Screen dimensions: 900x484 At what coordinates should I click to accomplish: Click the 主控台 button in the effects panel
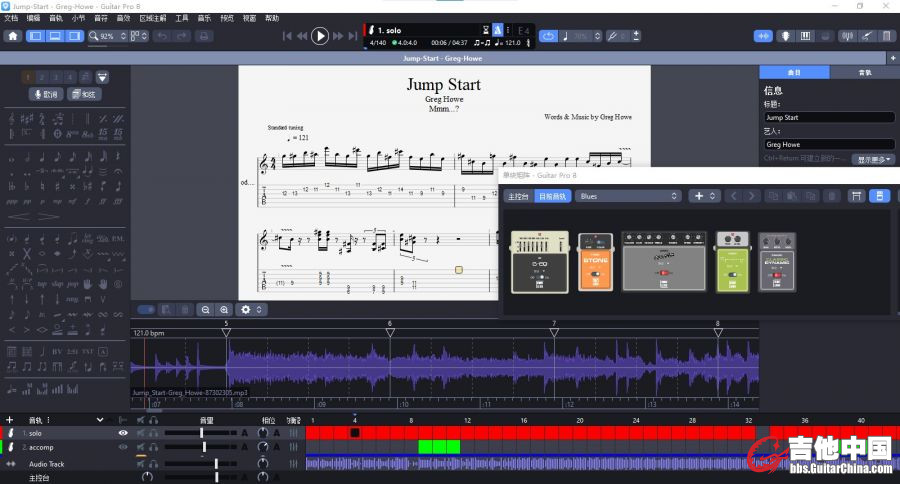click(x=517, y=196)
